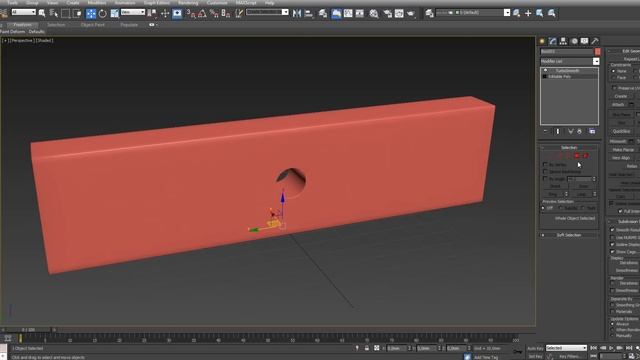Toggle Show End Result icon

click(x=558, y=131)
